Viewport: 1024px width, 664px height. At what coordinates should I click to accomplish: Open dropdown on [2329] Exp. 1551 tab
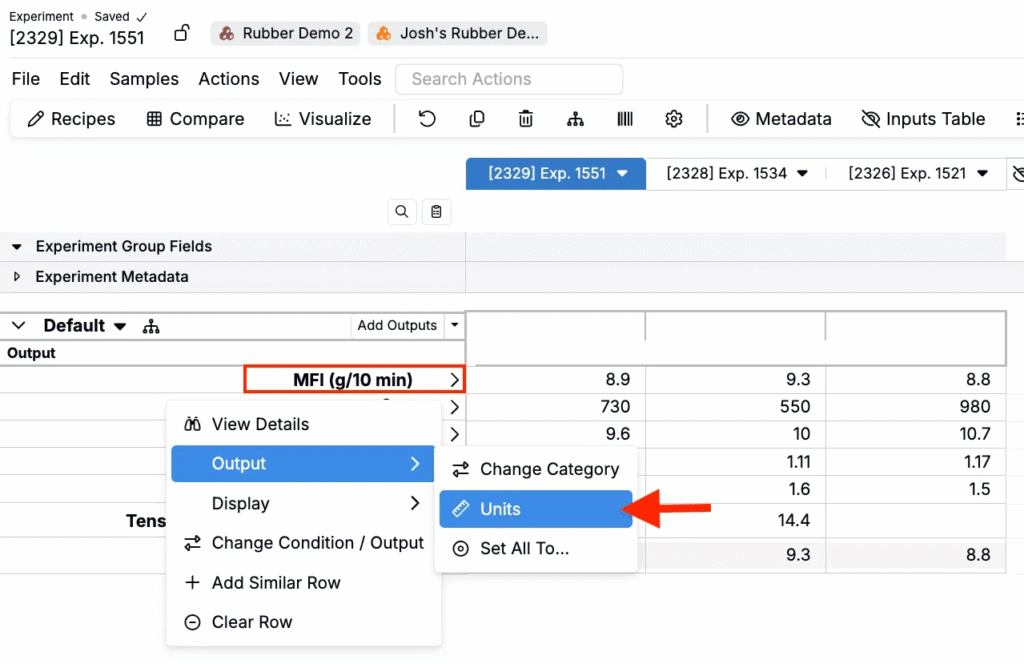[x=622, y=173]
